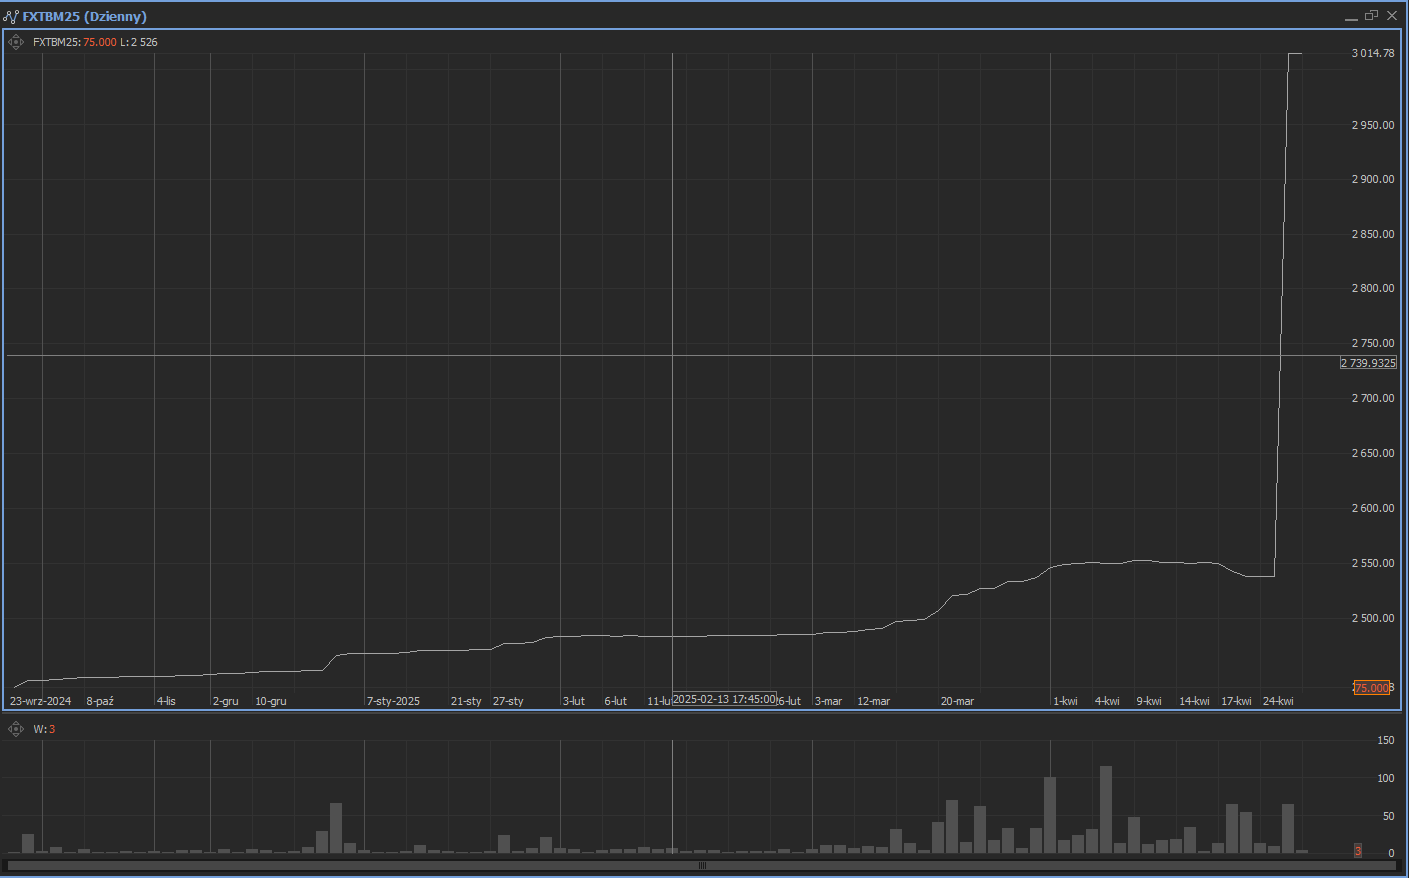This screenshot has height=878, width=1409.
Task: Click the red 3 volume value tag
Action: coord(1358,851)
